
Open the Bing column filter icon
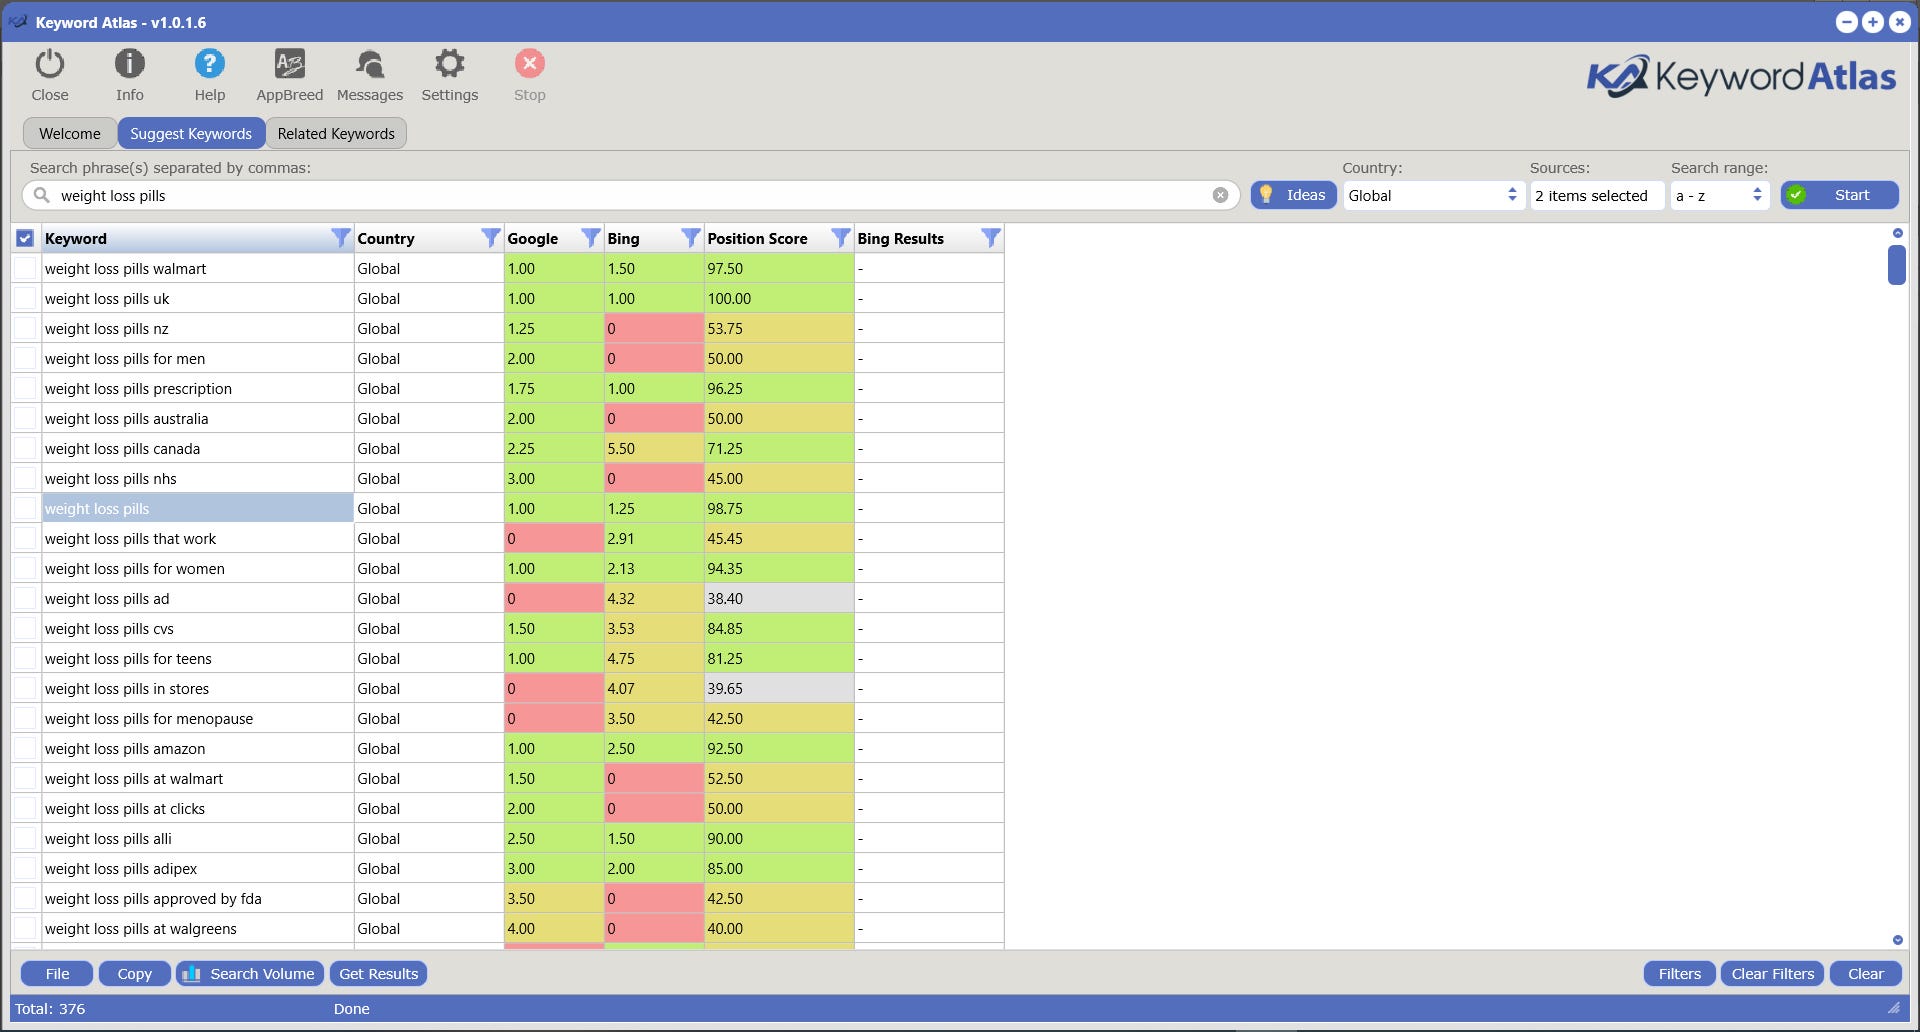(x=690, y=238)
